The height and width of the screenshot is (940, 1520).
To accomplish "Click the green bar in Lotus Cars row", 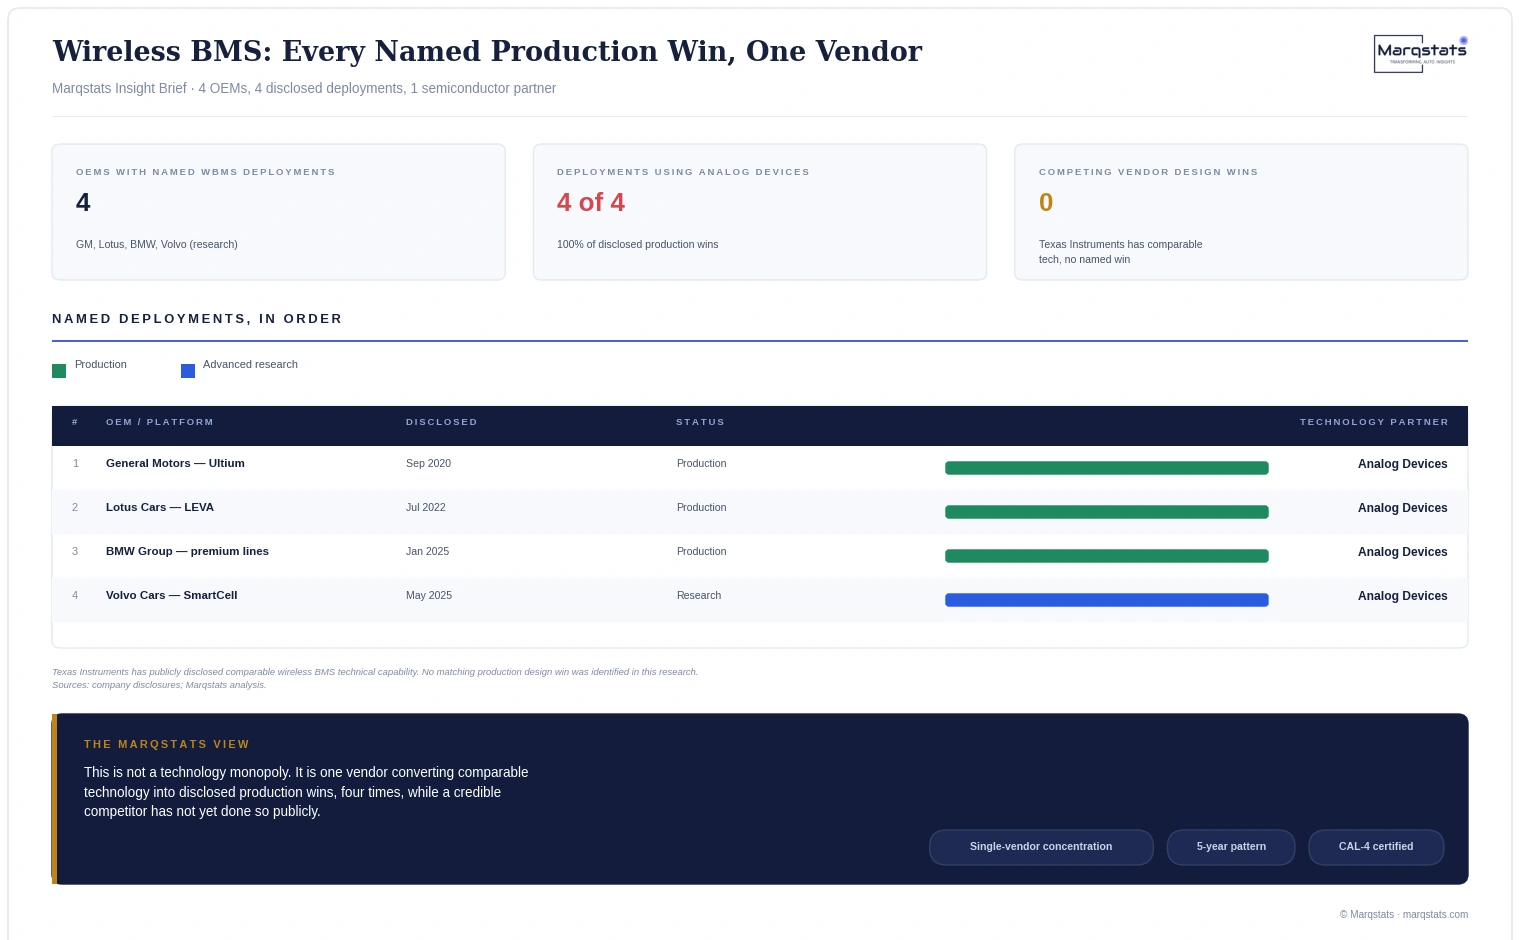I will [1107, 512].
